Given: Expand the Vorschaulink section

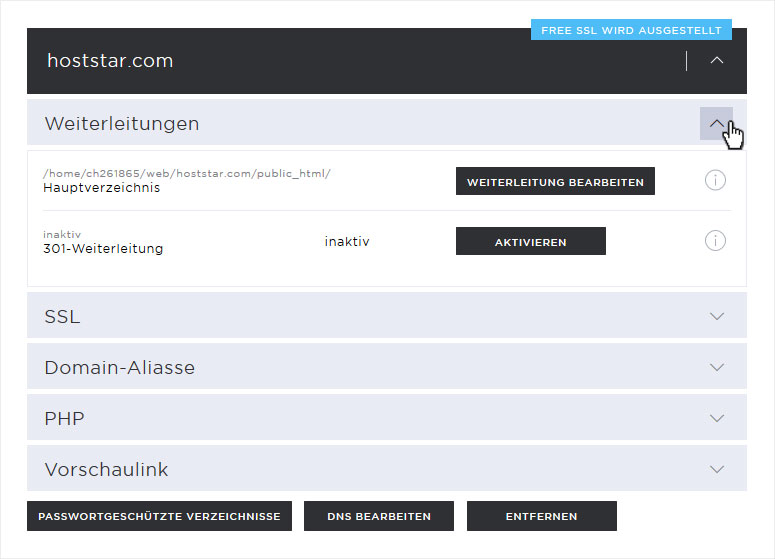Looking at the screenshot, I should coord(717,469).
